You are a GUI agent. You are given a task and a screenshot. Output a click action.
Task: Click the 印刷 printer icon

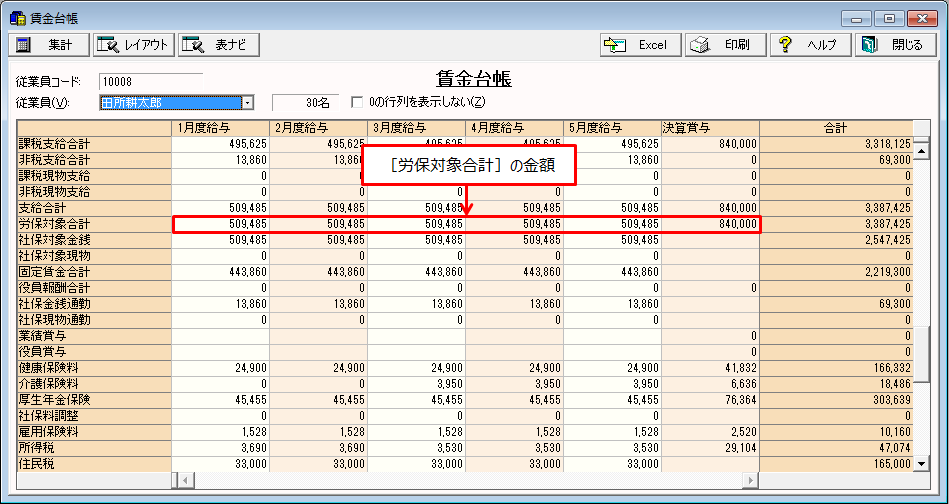[702, 45]
